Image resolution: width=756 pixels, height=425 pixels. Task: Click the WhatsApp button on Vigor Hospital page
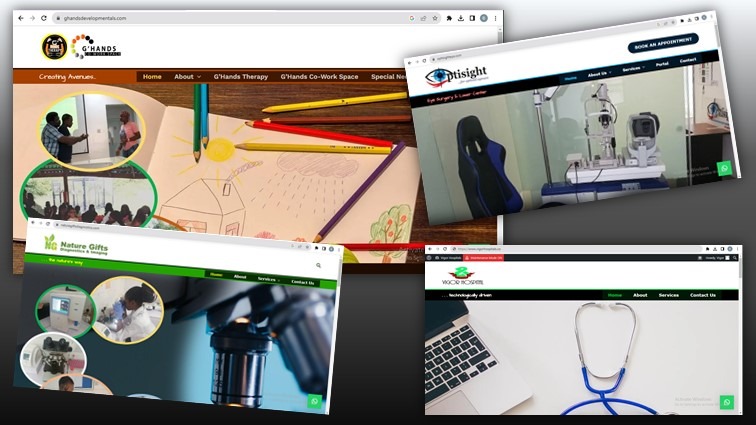[x=727, y=402]
